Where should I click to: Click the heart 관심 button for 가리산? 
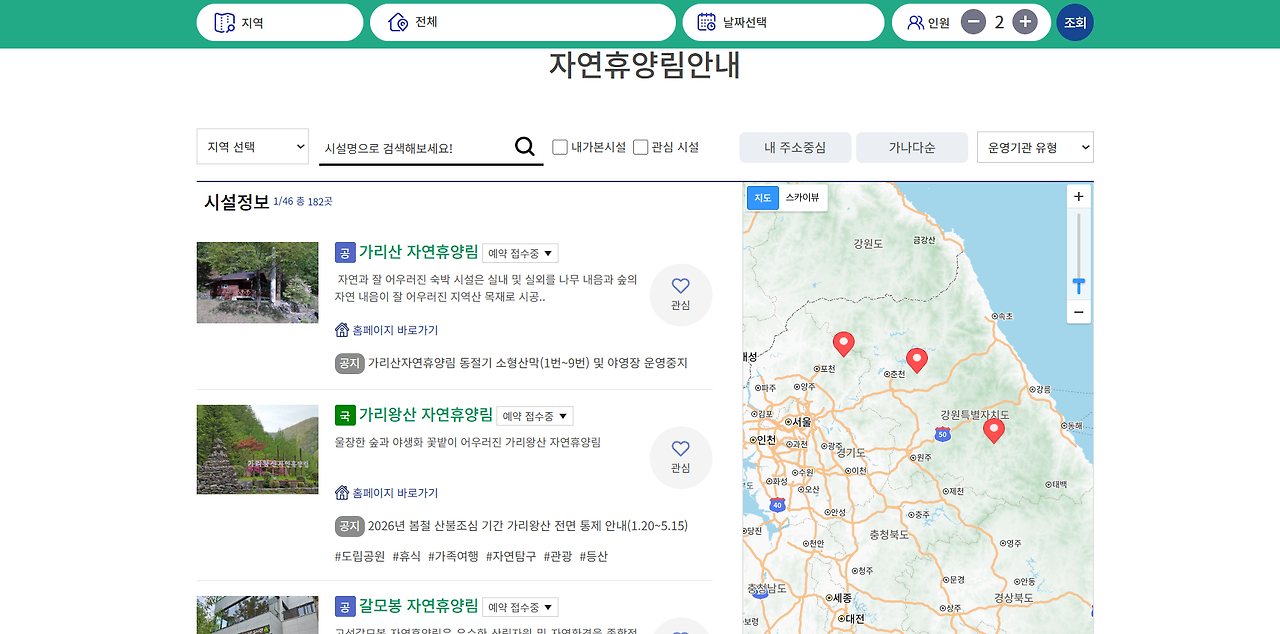681,295
